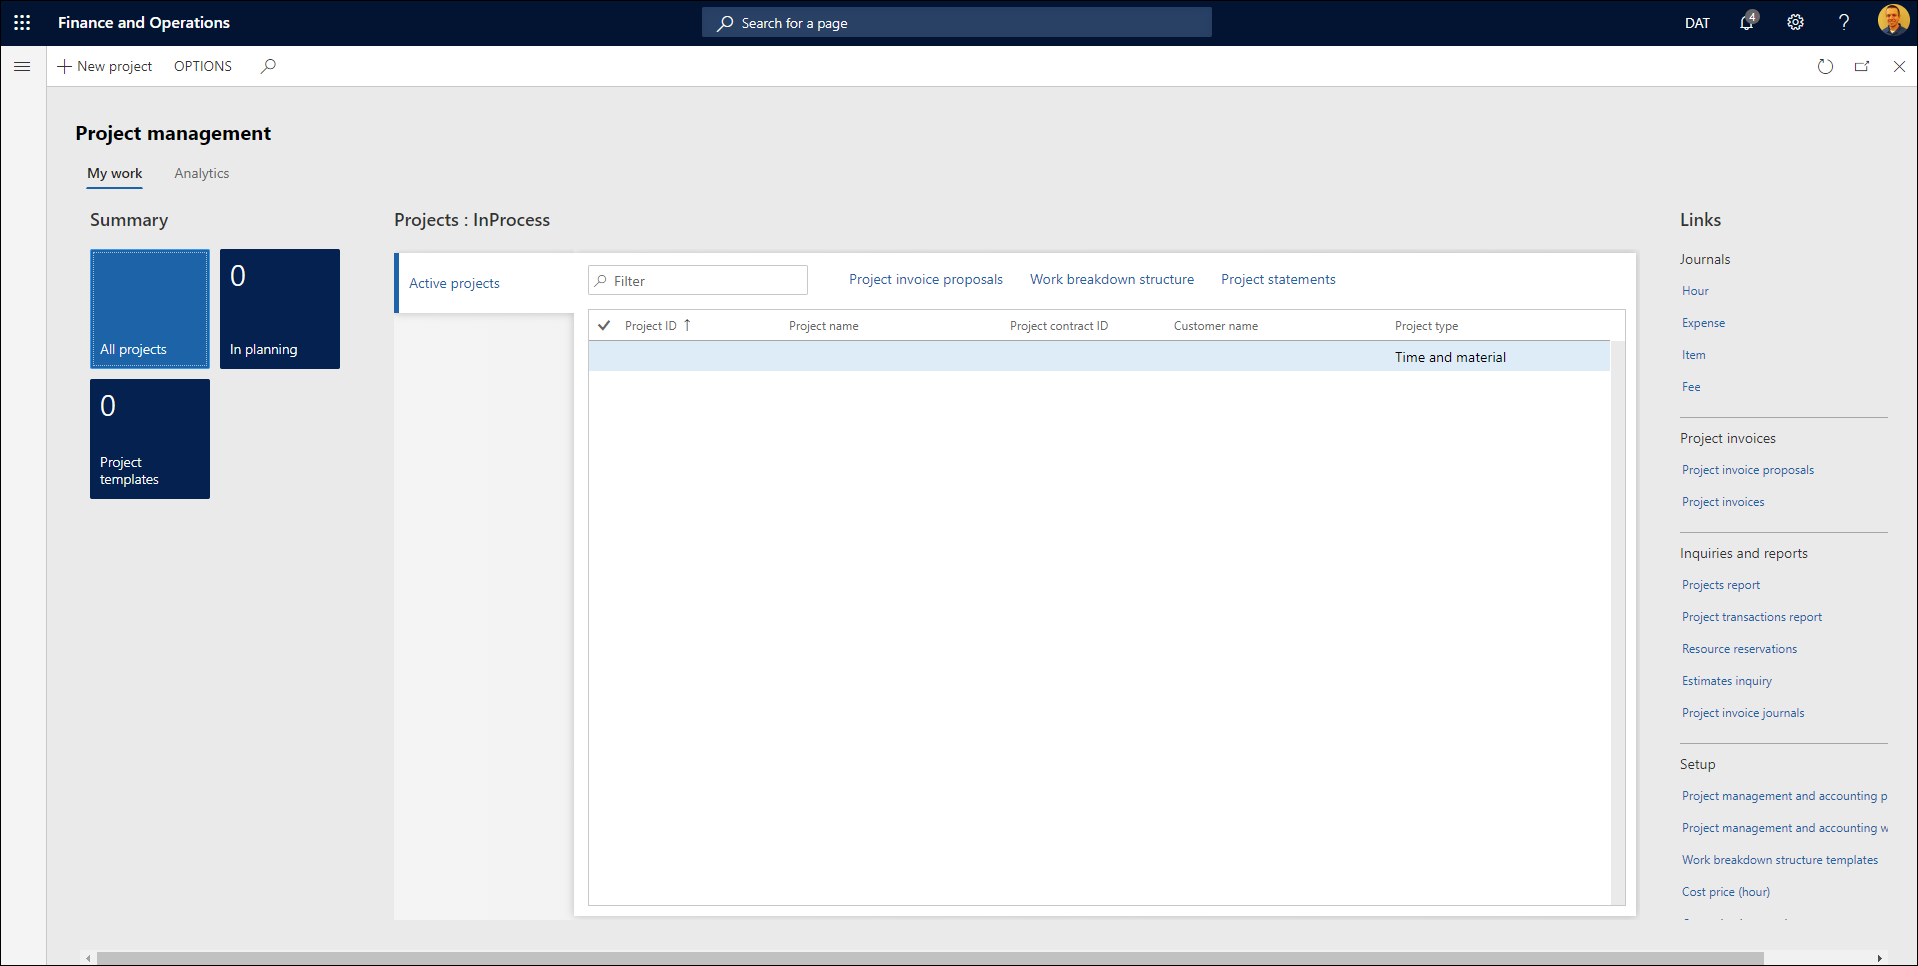Switch to the Analytics tab
The height and width of the screenshot is (966, 1918).
[202, 173]
